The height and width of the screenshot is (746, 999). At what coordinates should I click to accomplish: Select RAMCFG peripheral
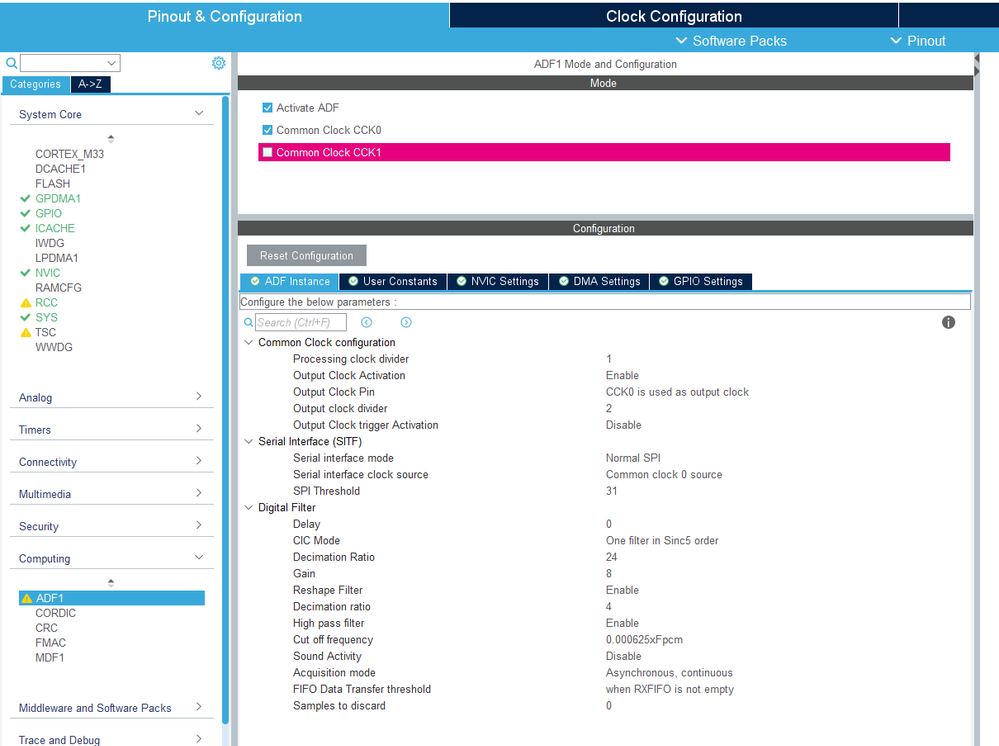tap(59, 287)
